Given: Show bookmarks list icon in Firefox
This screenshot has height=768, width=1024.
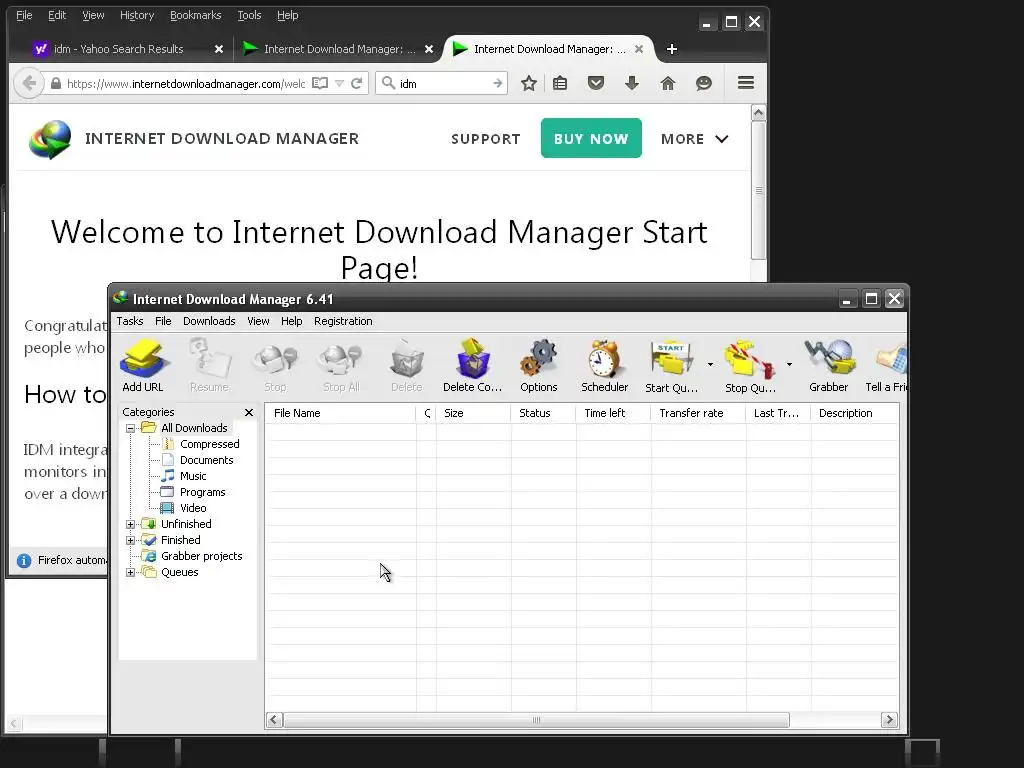Looking at the screenshot, I should pos(560,84).
